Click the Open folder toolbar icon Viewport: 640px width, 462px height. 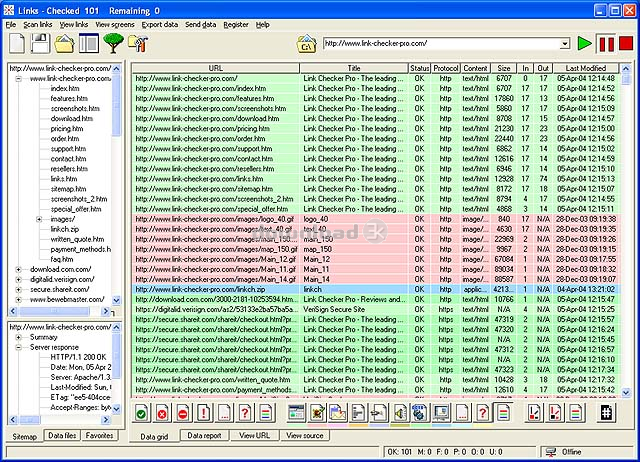coord(65,43)
